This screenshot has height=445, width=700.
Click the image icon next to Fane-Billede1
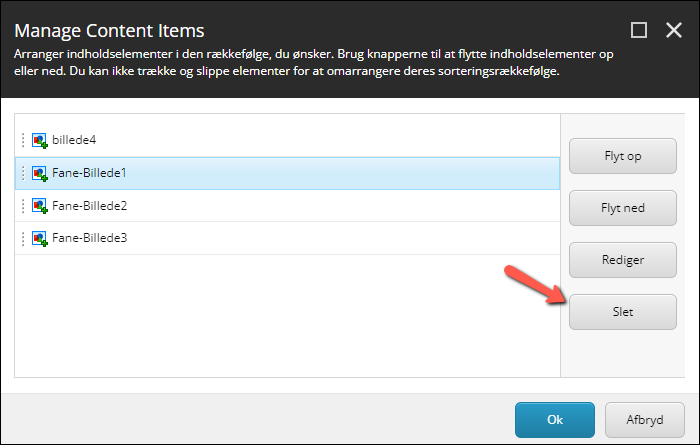40,173
